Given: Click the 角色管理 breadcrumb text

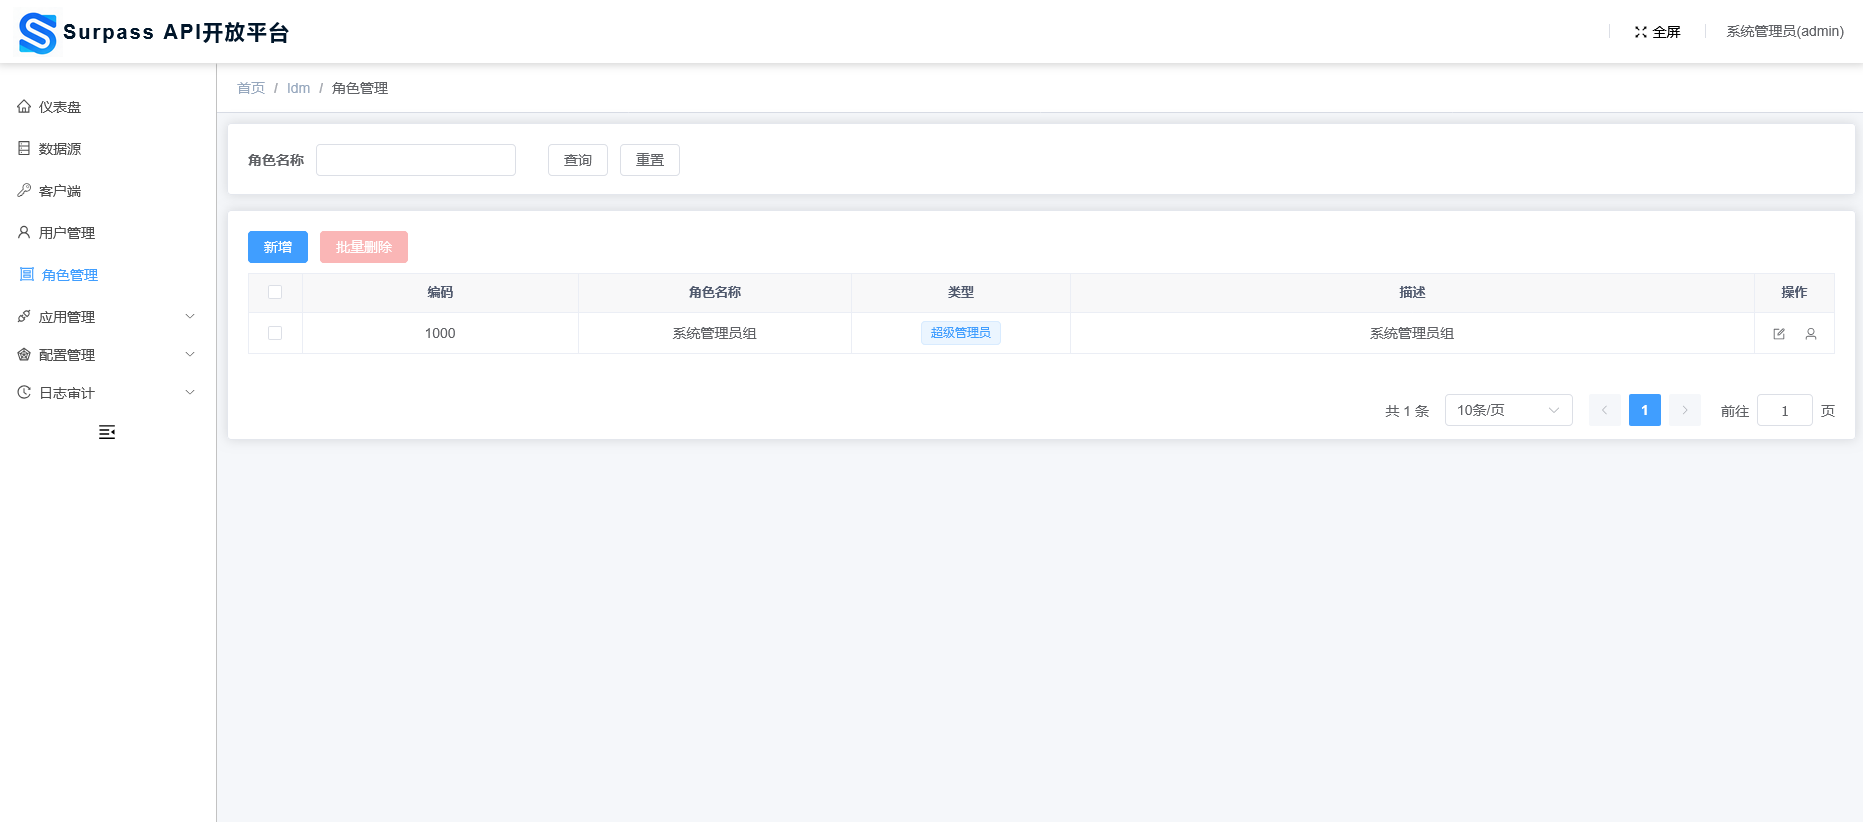Looking at the screenshot, I should click(360, 88).
